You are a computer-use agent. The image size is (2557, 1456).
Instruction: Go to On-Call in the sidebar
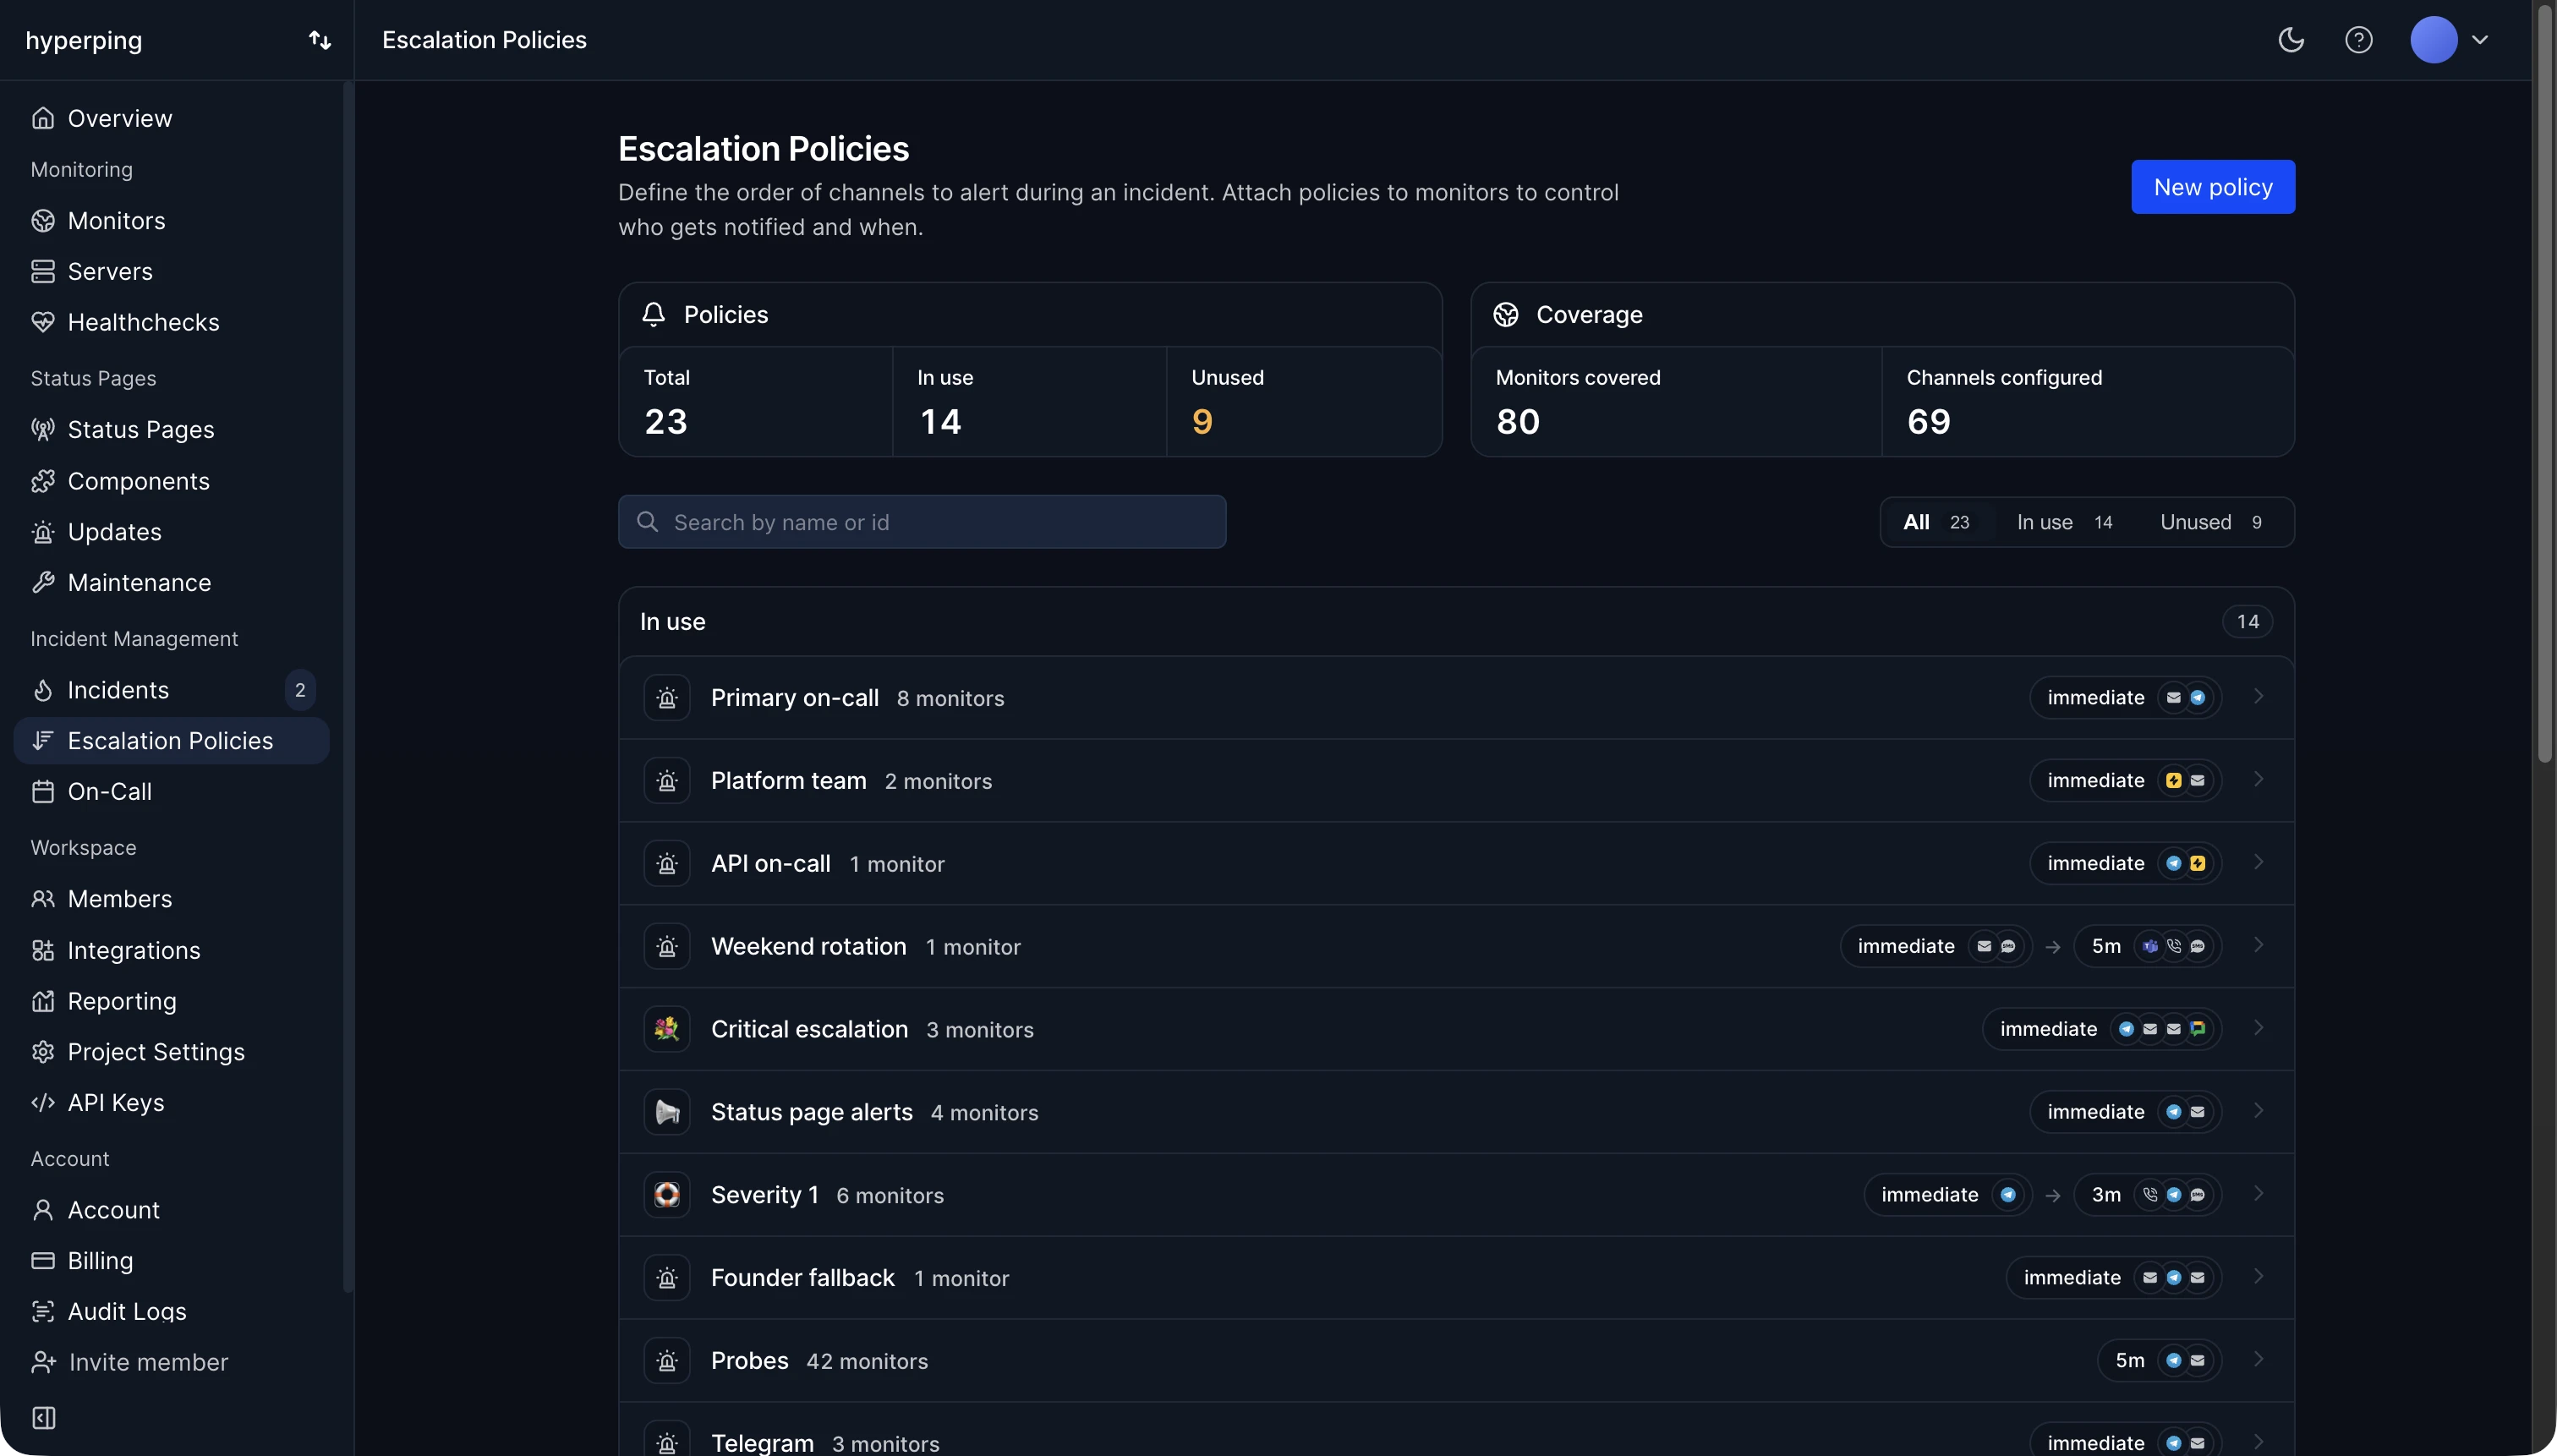point(171,792)
